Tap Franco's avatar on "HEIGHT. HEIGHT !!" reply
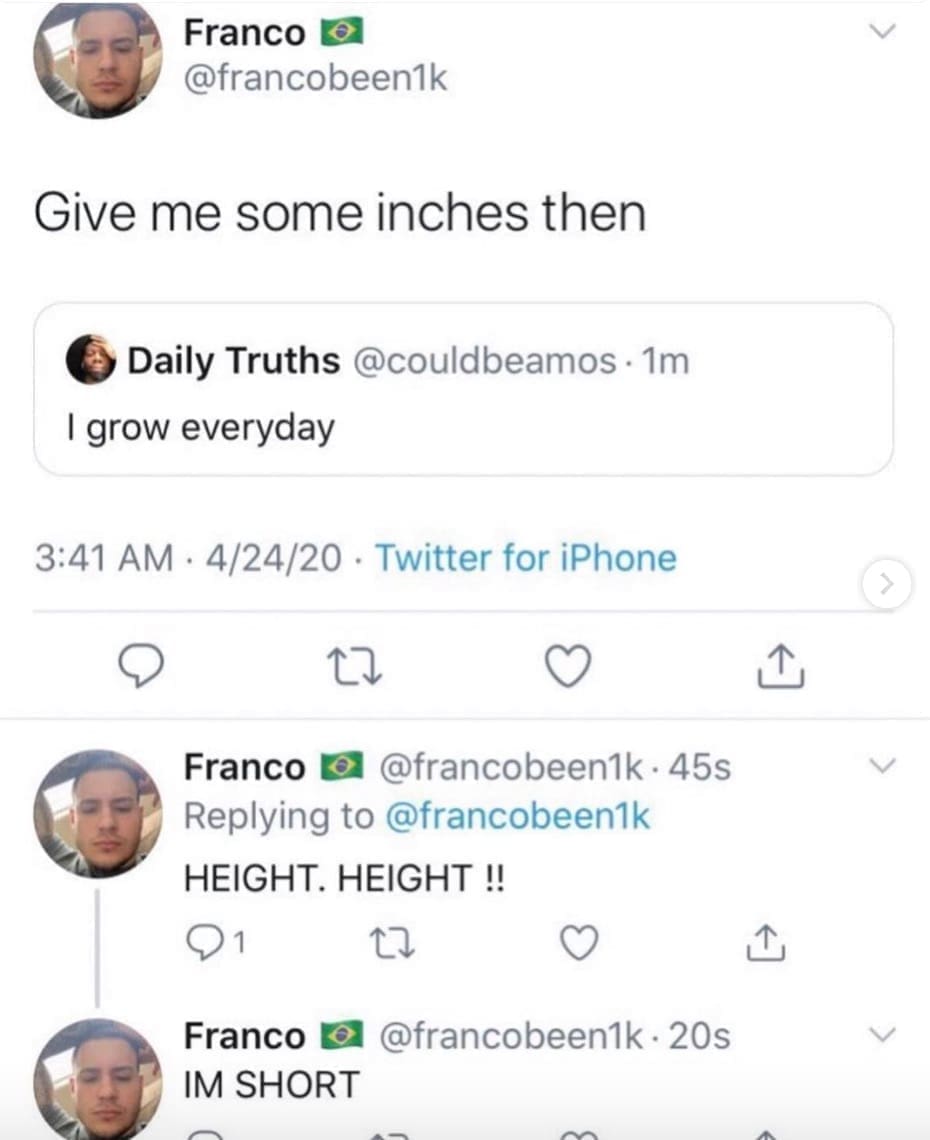The image size is (930, 1140). point(97,812)
